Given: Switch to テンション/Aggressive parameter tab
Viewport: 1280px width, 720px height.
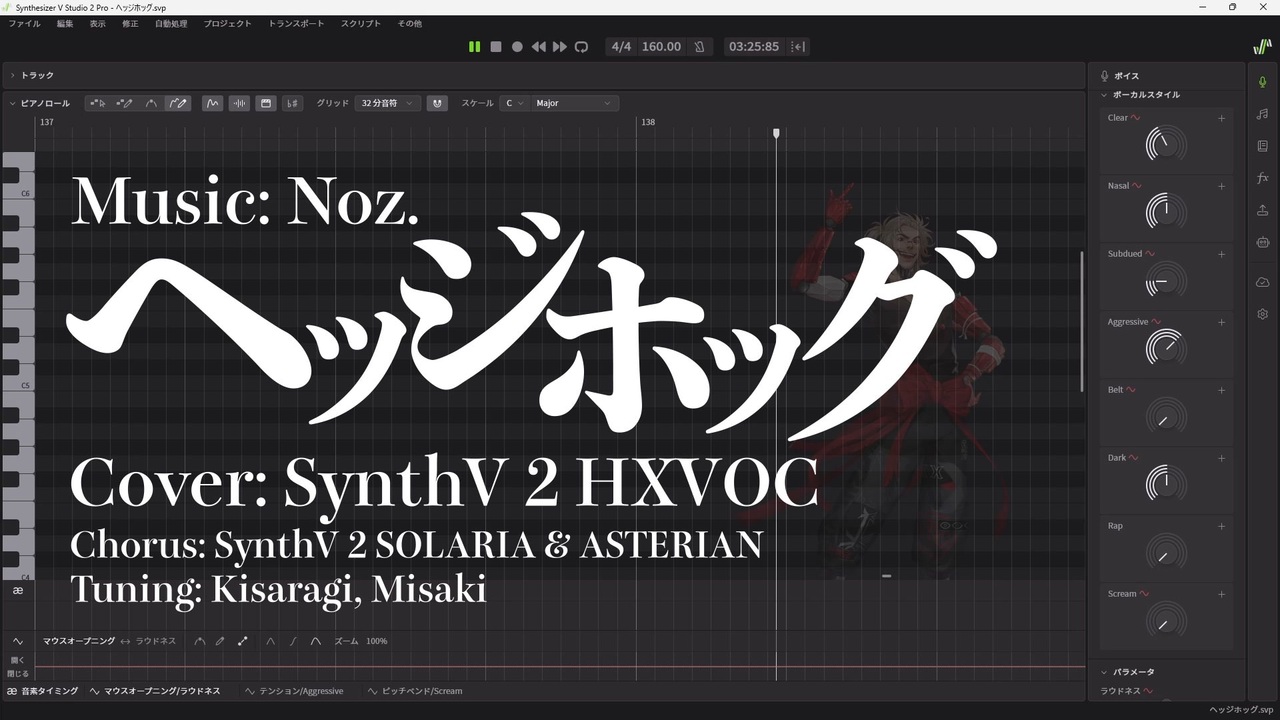Looking at the screenshot, I should coord(294,691).
